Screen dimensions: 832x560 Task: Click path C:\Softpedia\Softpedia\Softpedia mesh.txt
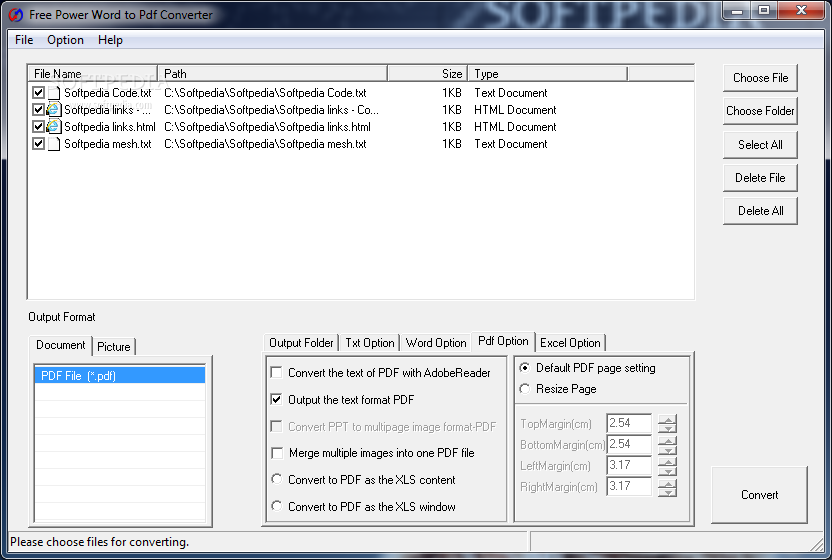pos(265,144)
